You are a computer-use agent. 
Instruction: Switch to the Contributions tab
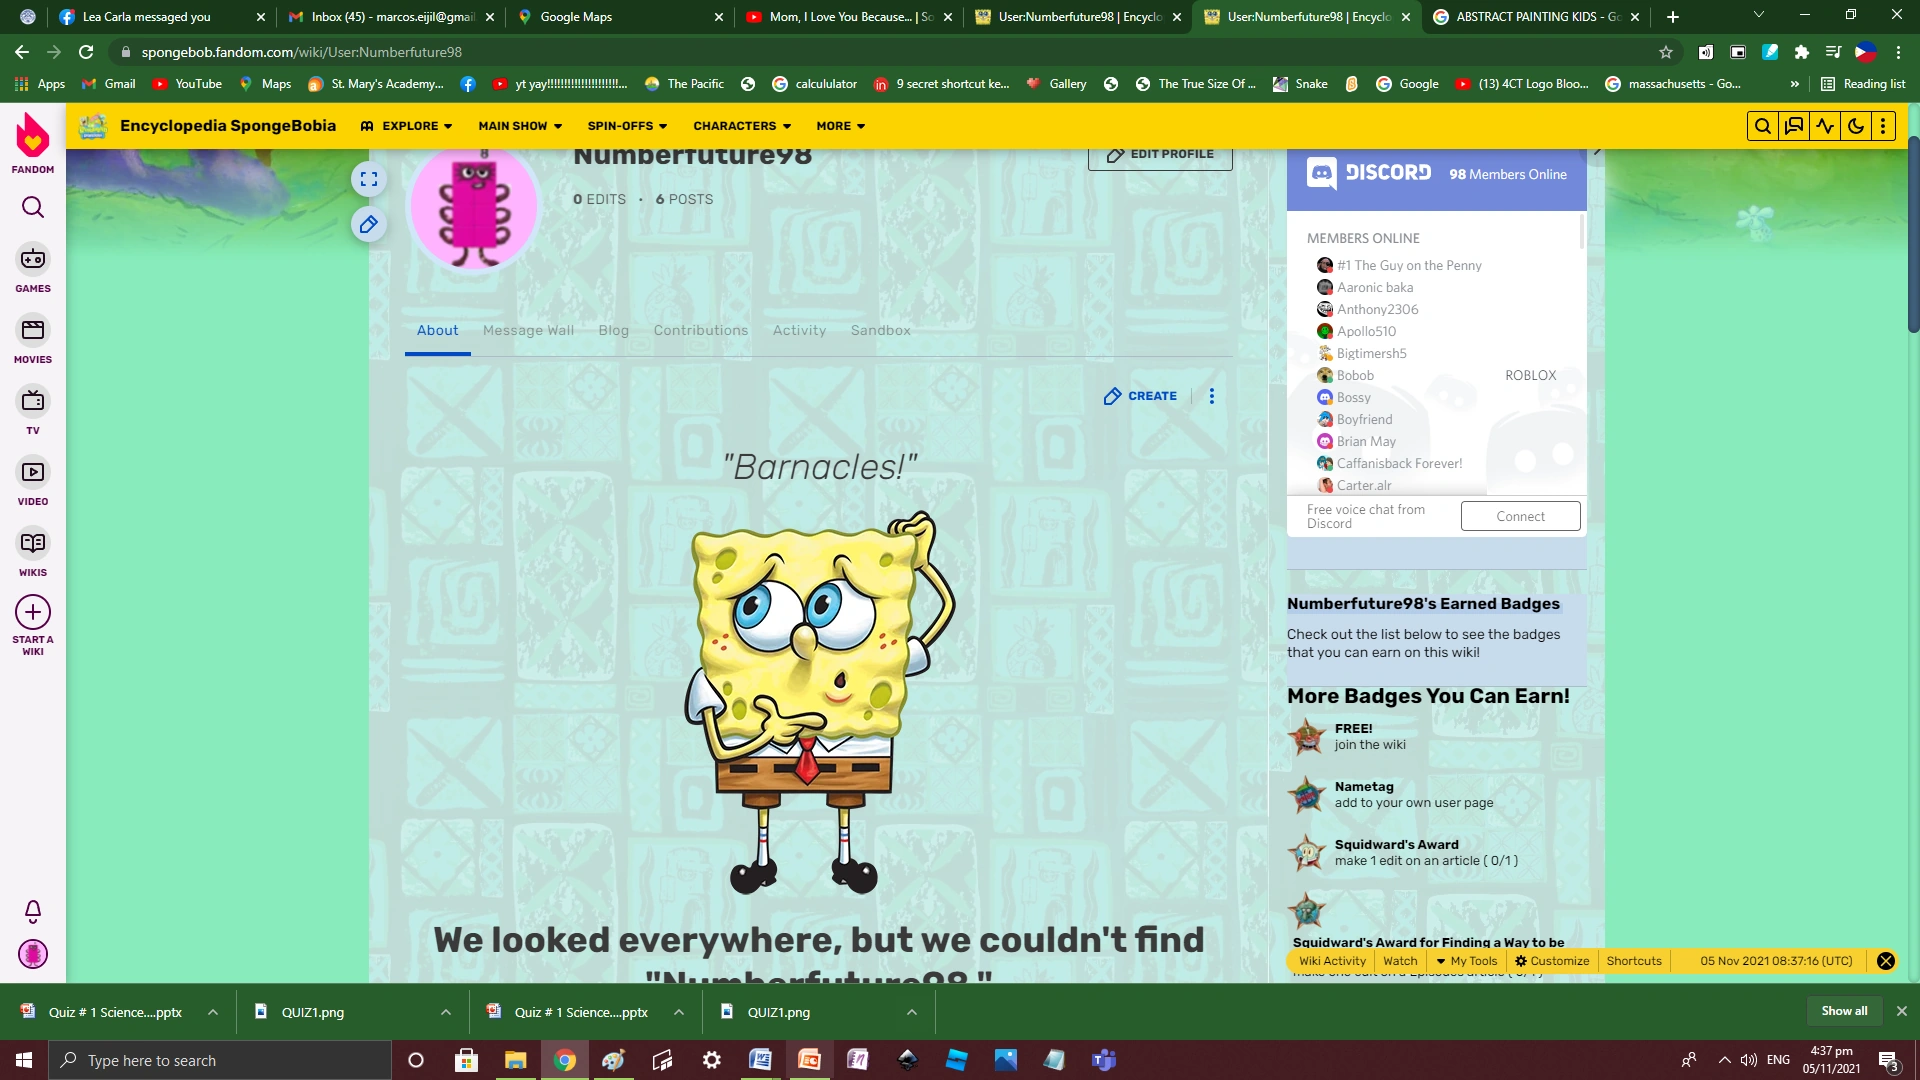701,331
